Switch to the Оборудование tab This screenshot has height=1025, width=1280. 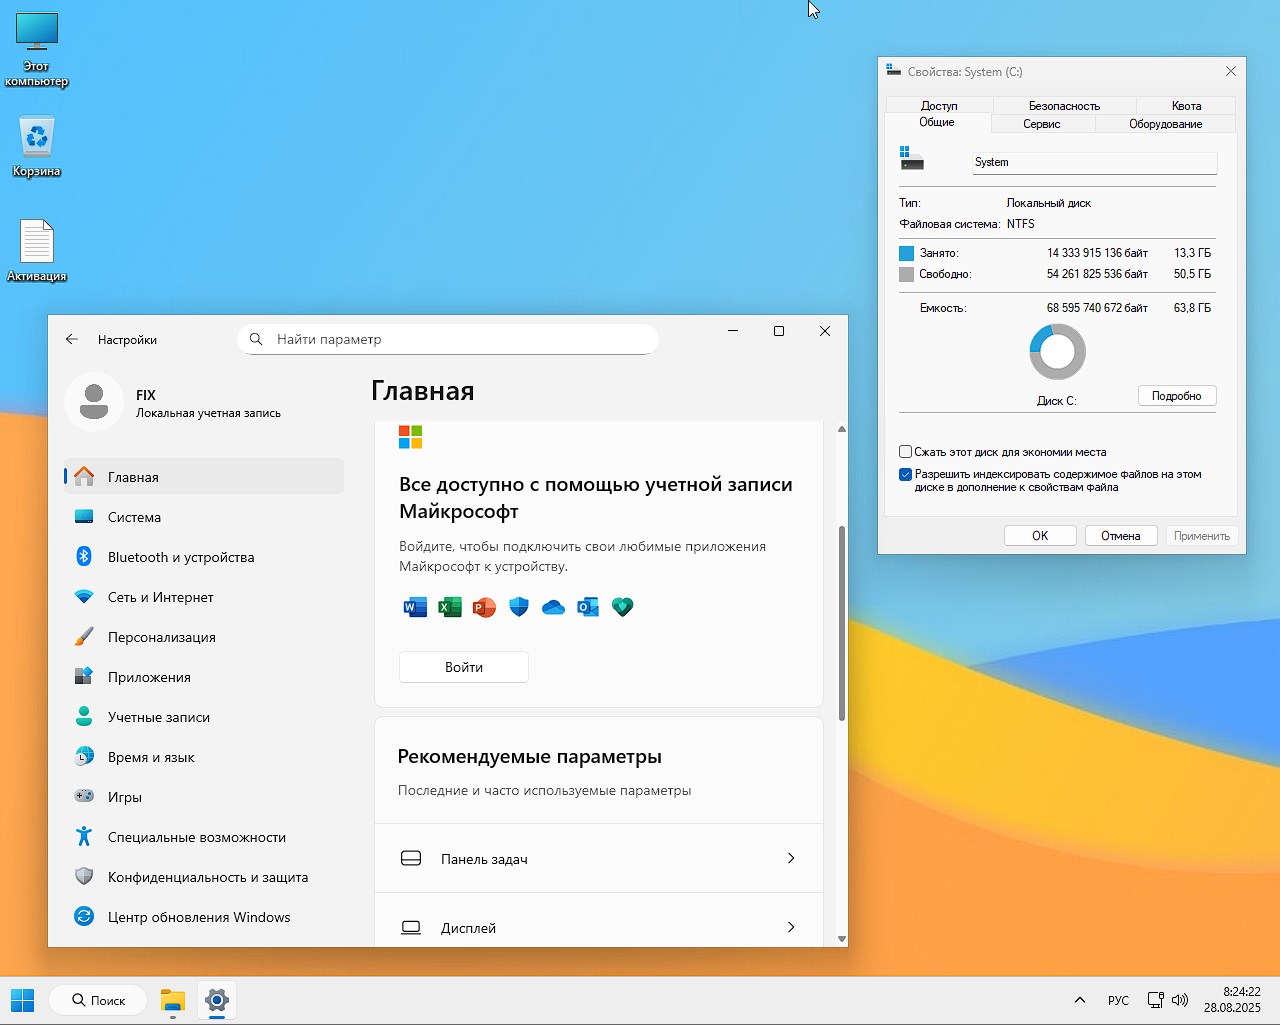point(1166,124)
